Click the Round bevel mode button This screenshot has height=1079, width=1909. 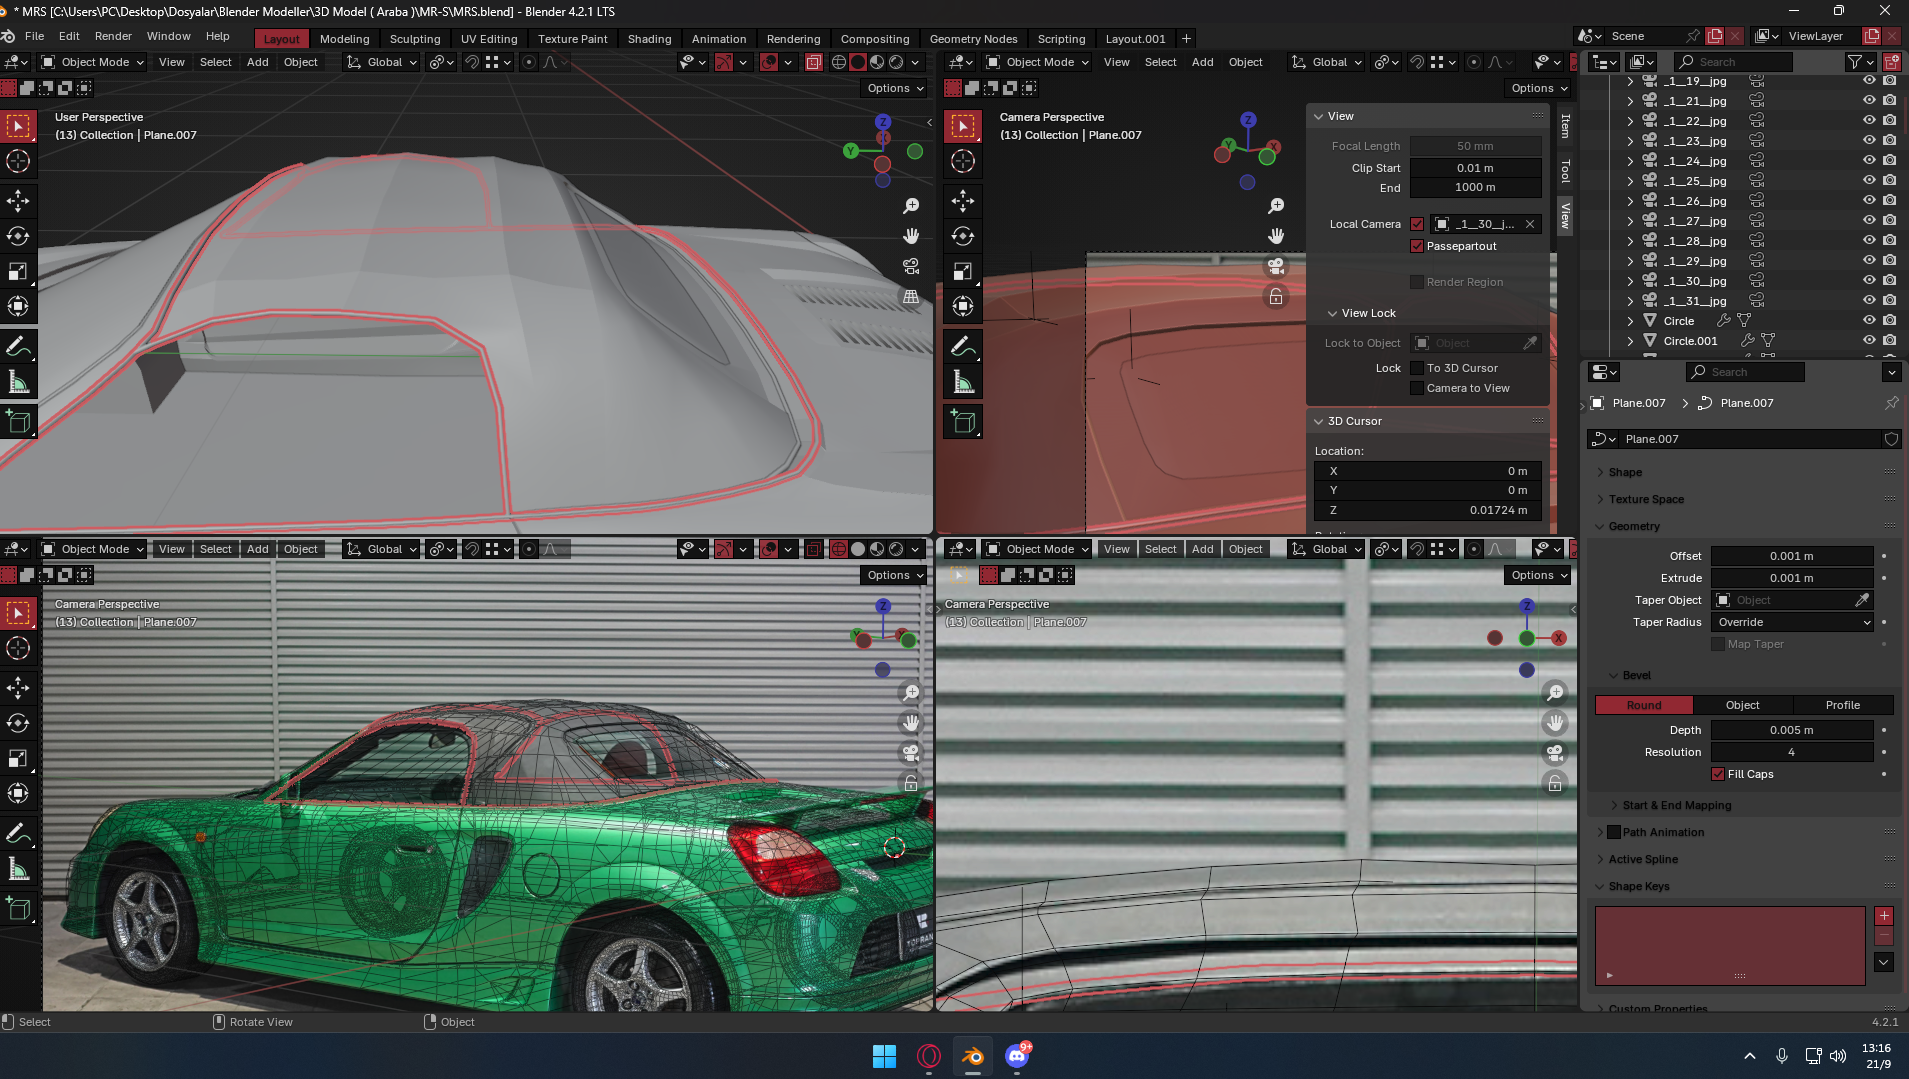pyautogui.click(x=1644, y=705)
